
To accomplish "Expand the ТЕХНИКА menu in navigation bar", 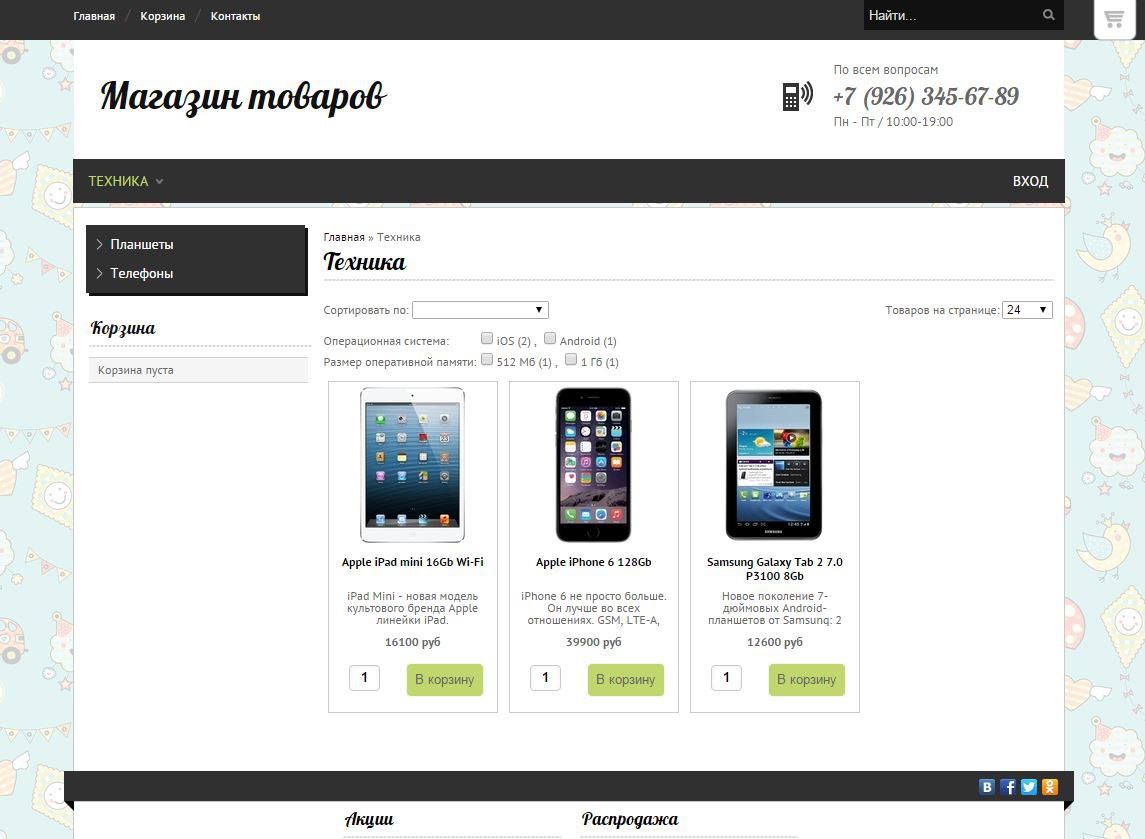I will click(x=126, y=181).
